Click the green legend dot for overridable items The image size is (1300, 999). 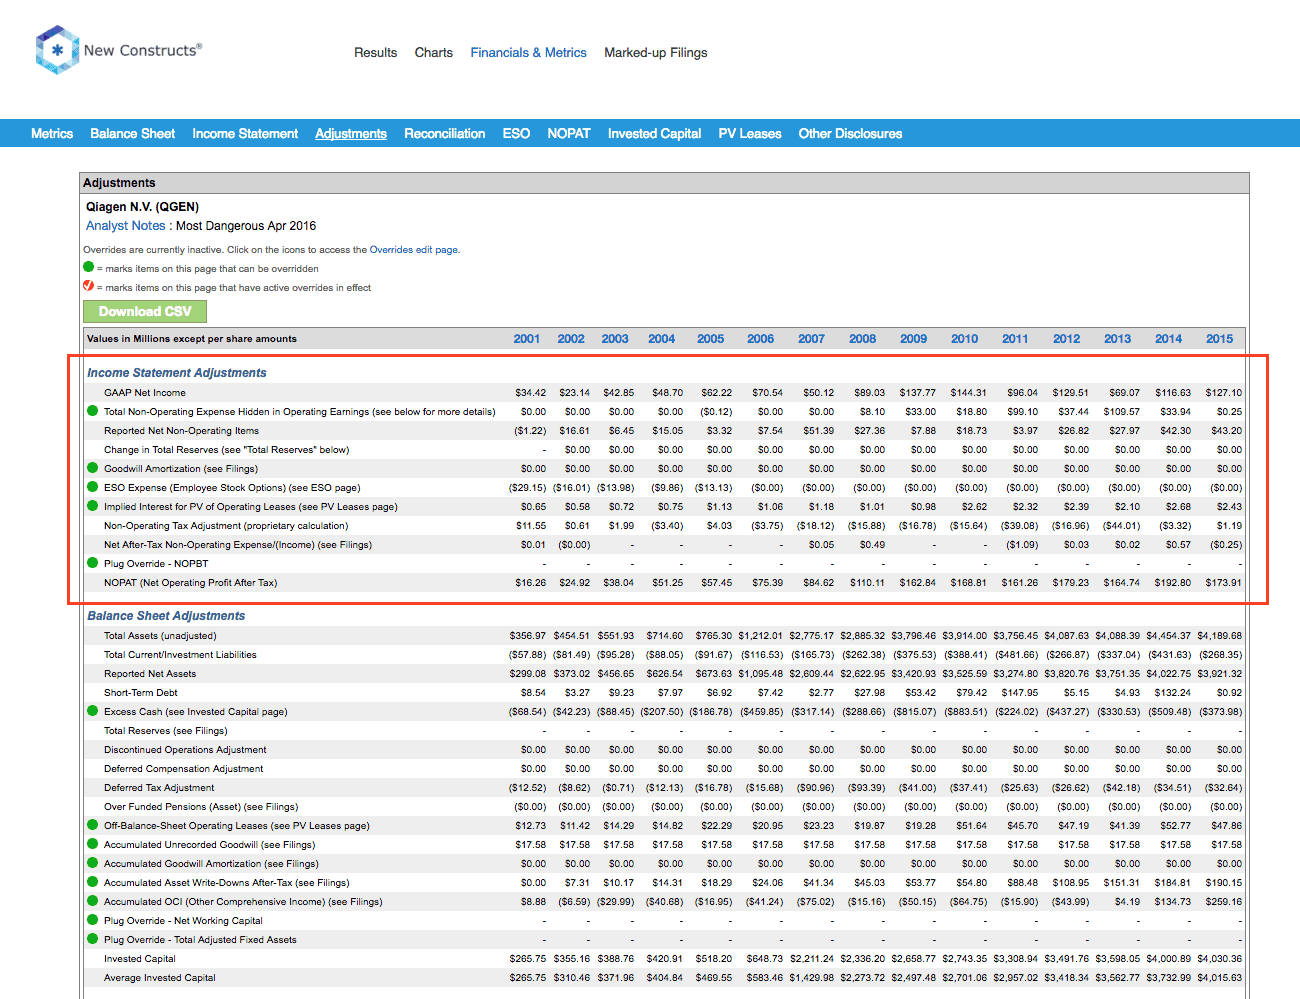88,267
